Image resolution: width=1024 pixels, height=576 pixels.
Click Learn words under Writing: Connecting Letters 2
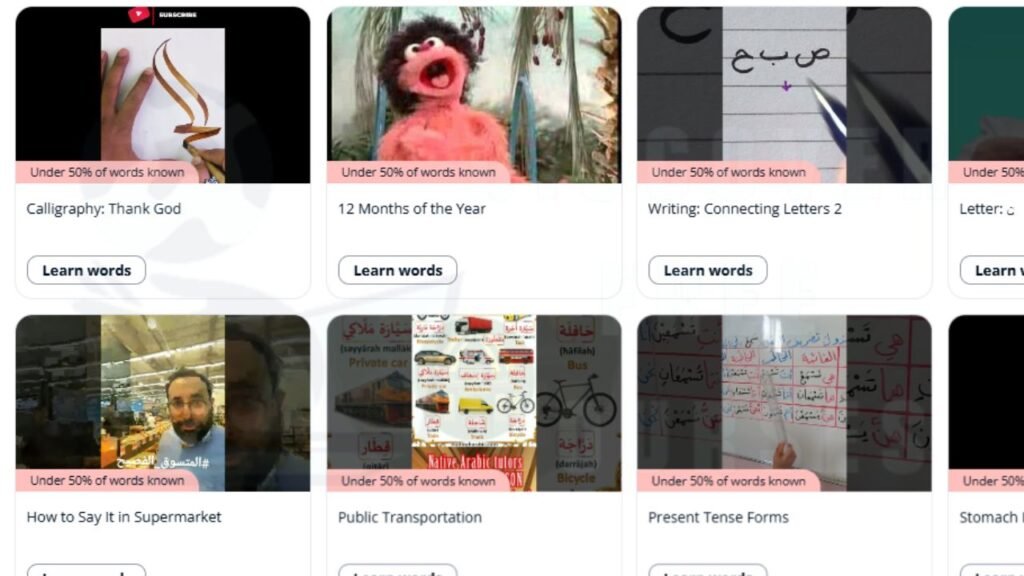click(708, 270)
